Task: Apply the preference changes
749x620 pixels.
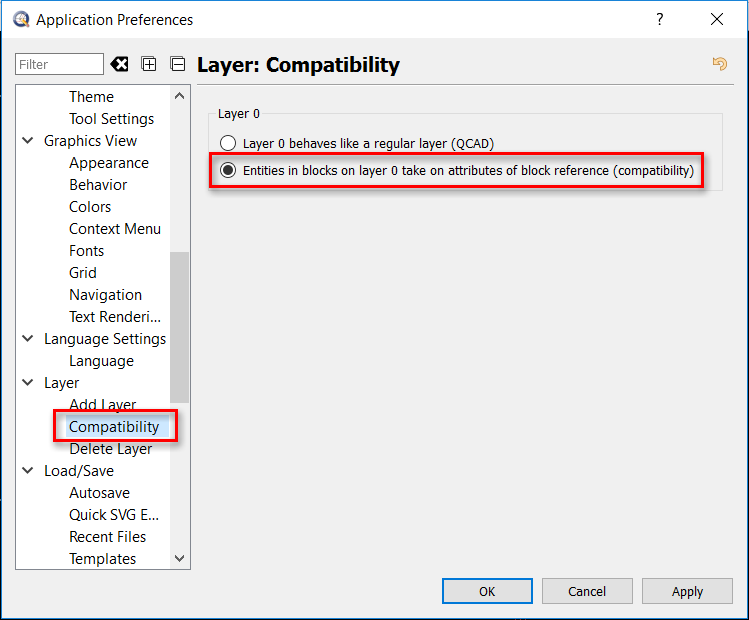Action: [x=687, y=591]
